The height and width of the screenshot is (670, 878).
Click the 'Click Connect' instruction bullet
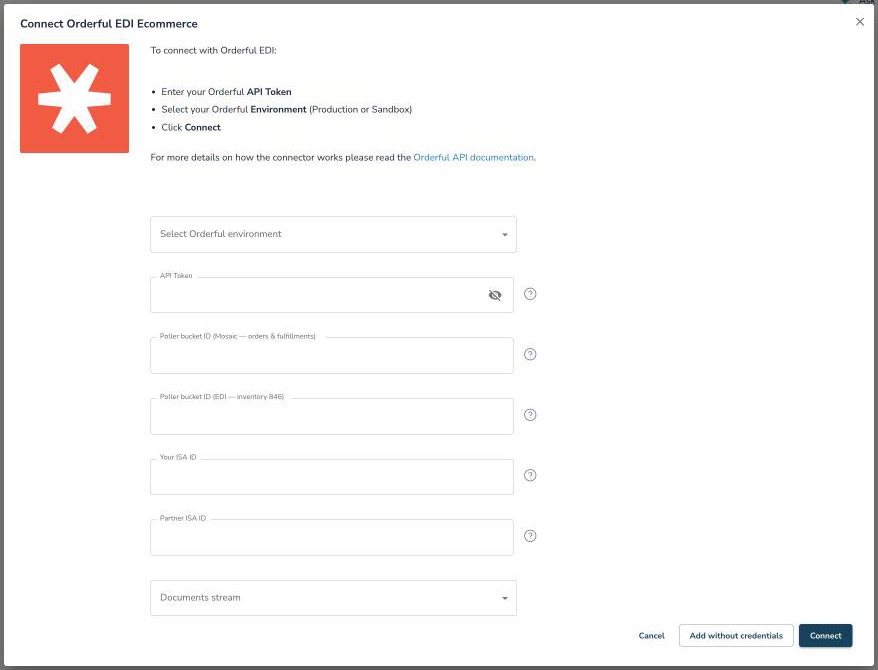pyautogui.click(x=191, y=128)
